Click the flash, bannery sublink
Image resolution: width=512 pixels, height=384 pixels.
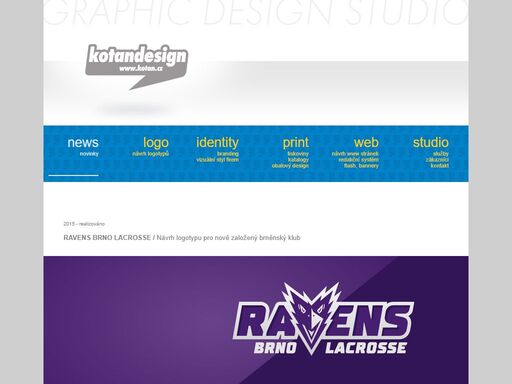click(x=361, y=166)
